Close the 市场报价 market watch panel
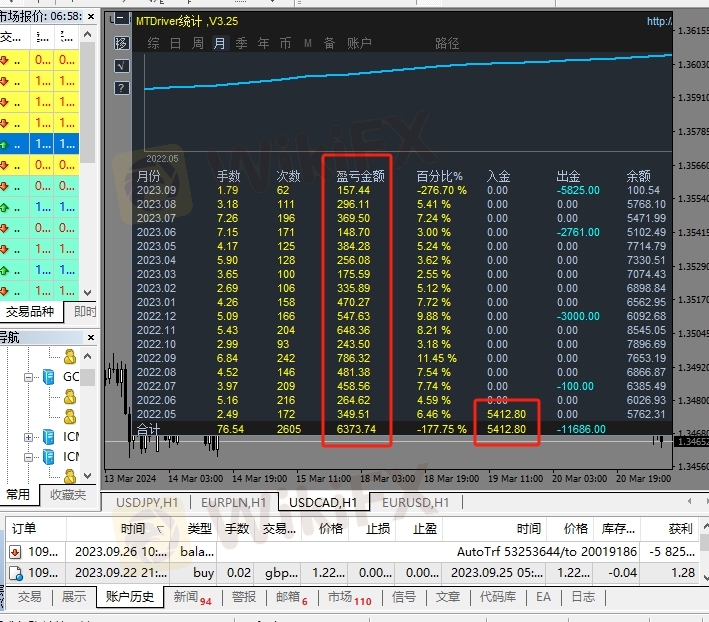Screen dimensions: 709x622 click(91, 16)
